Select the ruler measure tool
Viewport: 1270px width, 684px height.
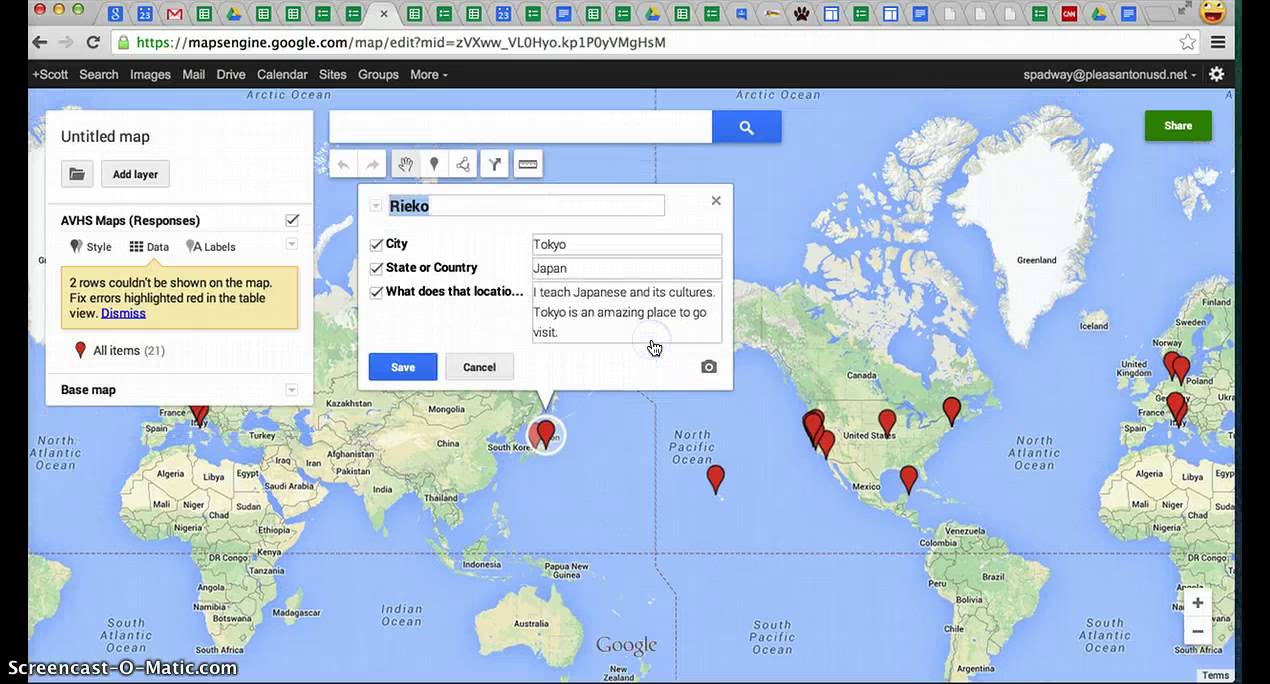(528, 165)
